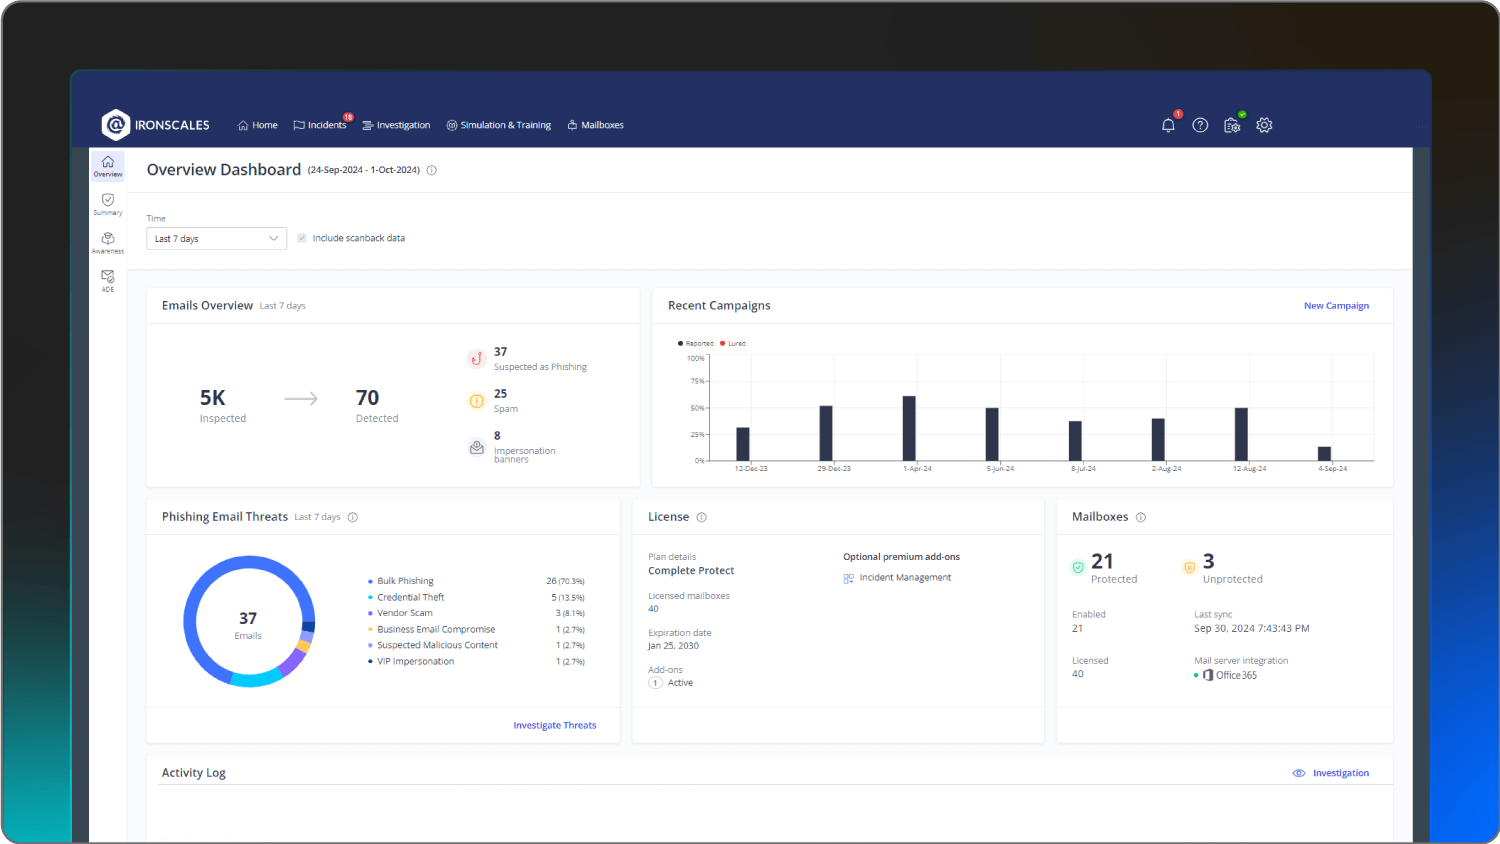Open the Last 7 days time dropdown
1500x844 pixels.
pyautogui.click(x=216, y=238)
